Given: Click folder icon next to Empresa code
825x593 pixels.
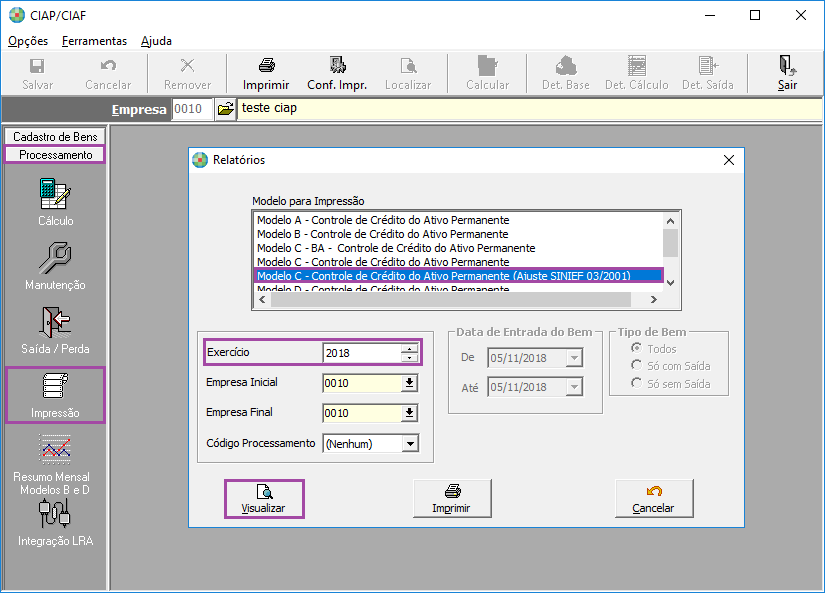Looking at the screenshot, I should click(226, 109).
